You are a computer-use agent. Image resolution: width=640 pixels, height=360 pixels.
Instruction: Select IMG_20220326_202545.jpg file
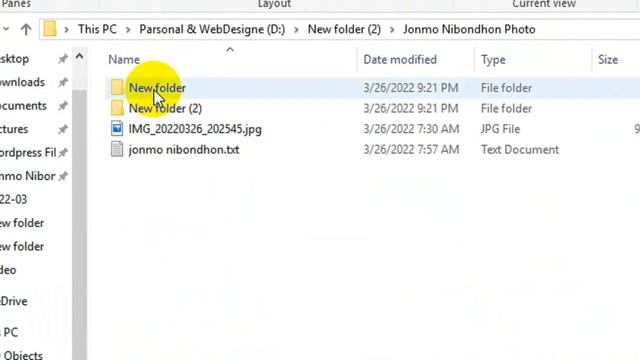point(195,129)
